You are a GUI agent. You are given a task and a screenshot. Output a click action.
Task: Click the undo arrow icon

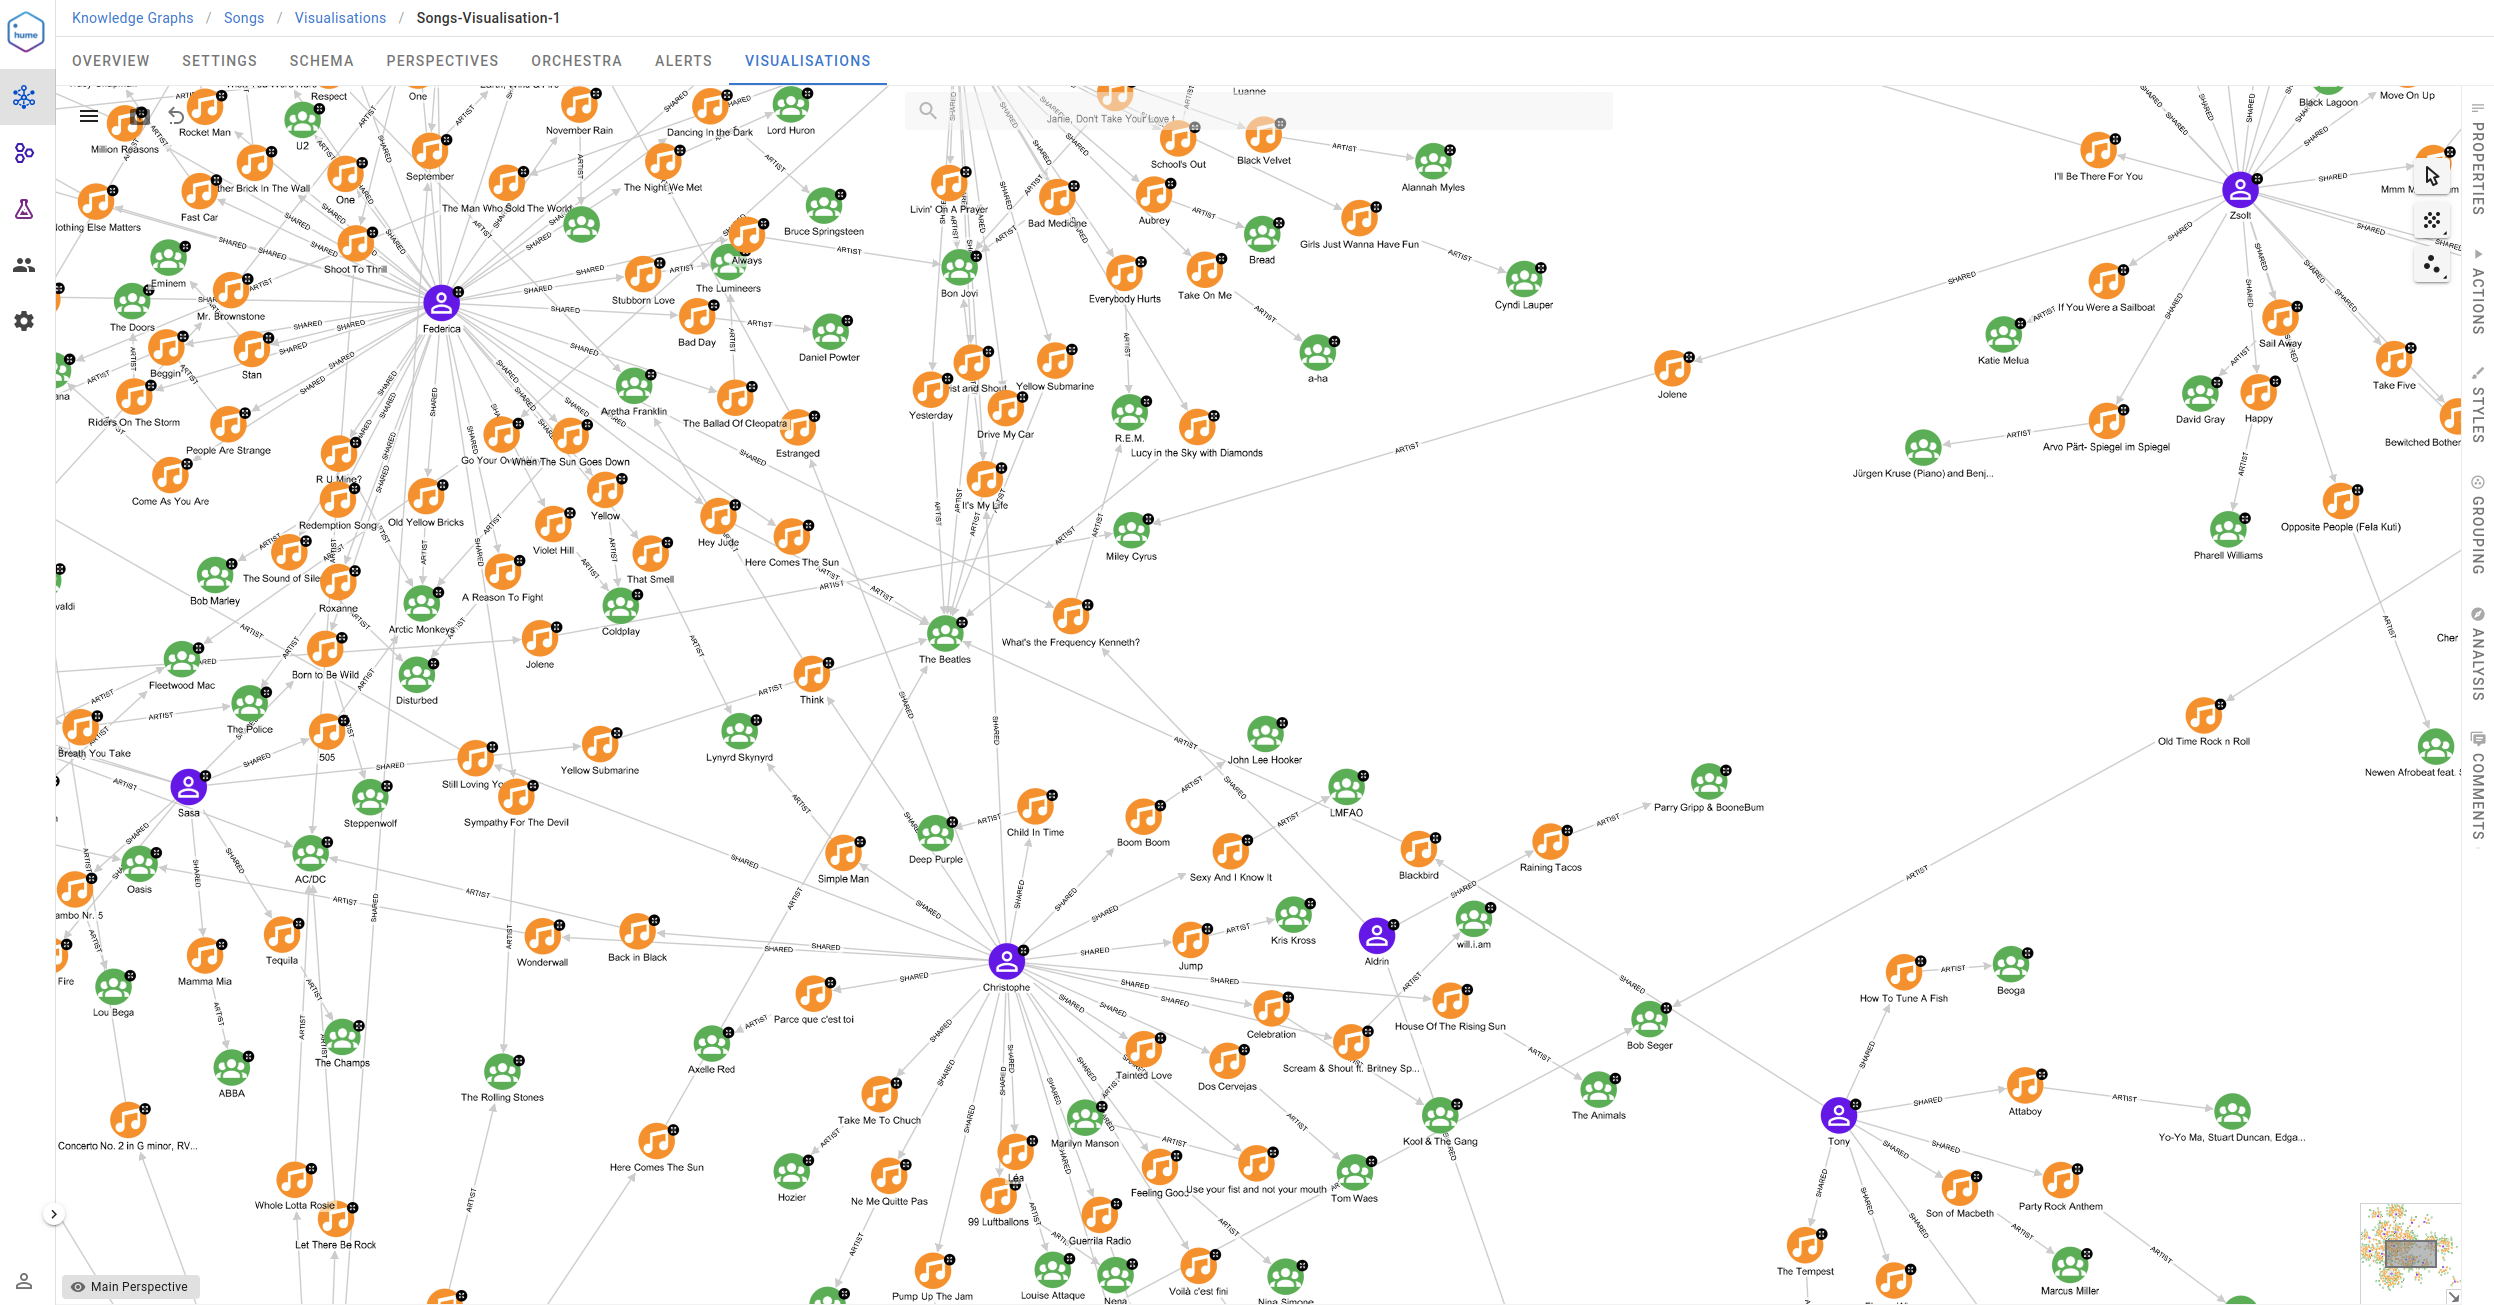pos(176,116)
